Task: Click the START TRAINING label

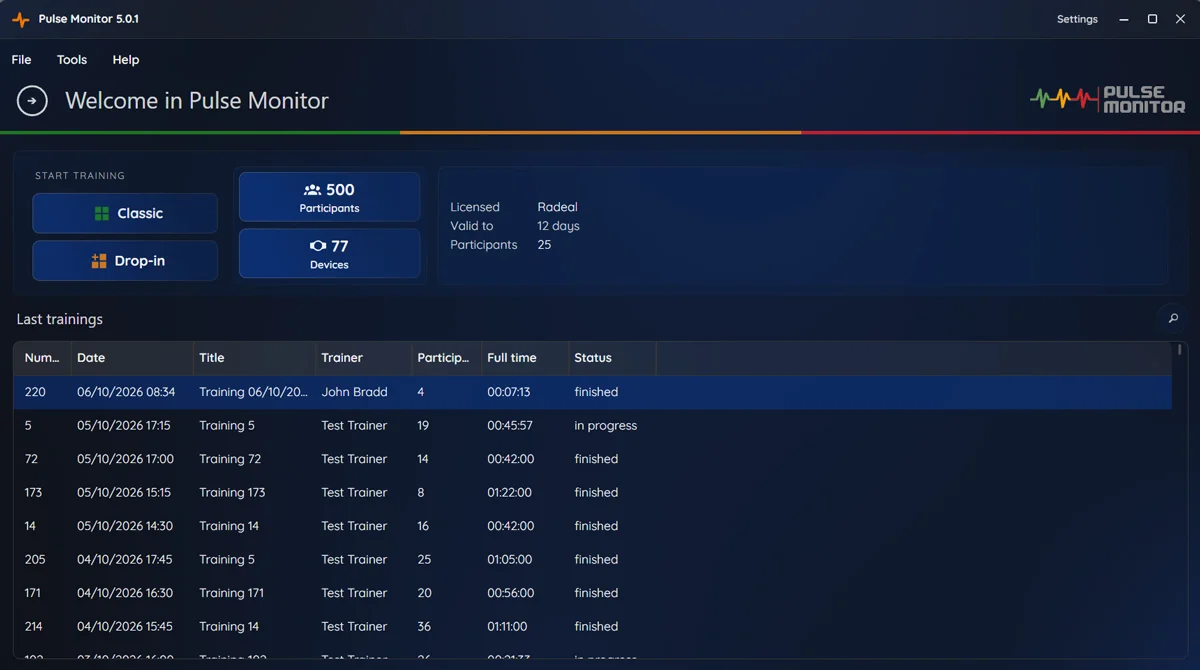Action: coord(80,176)
